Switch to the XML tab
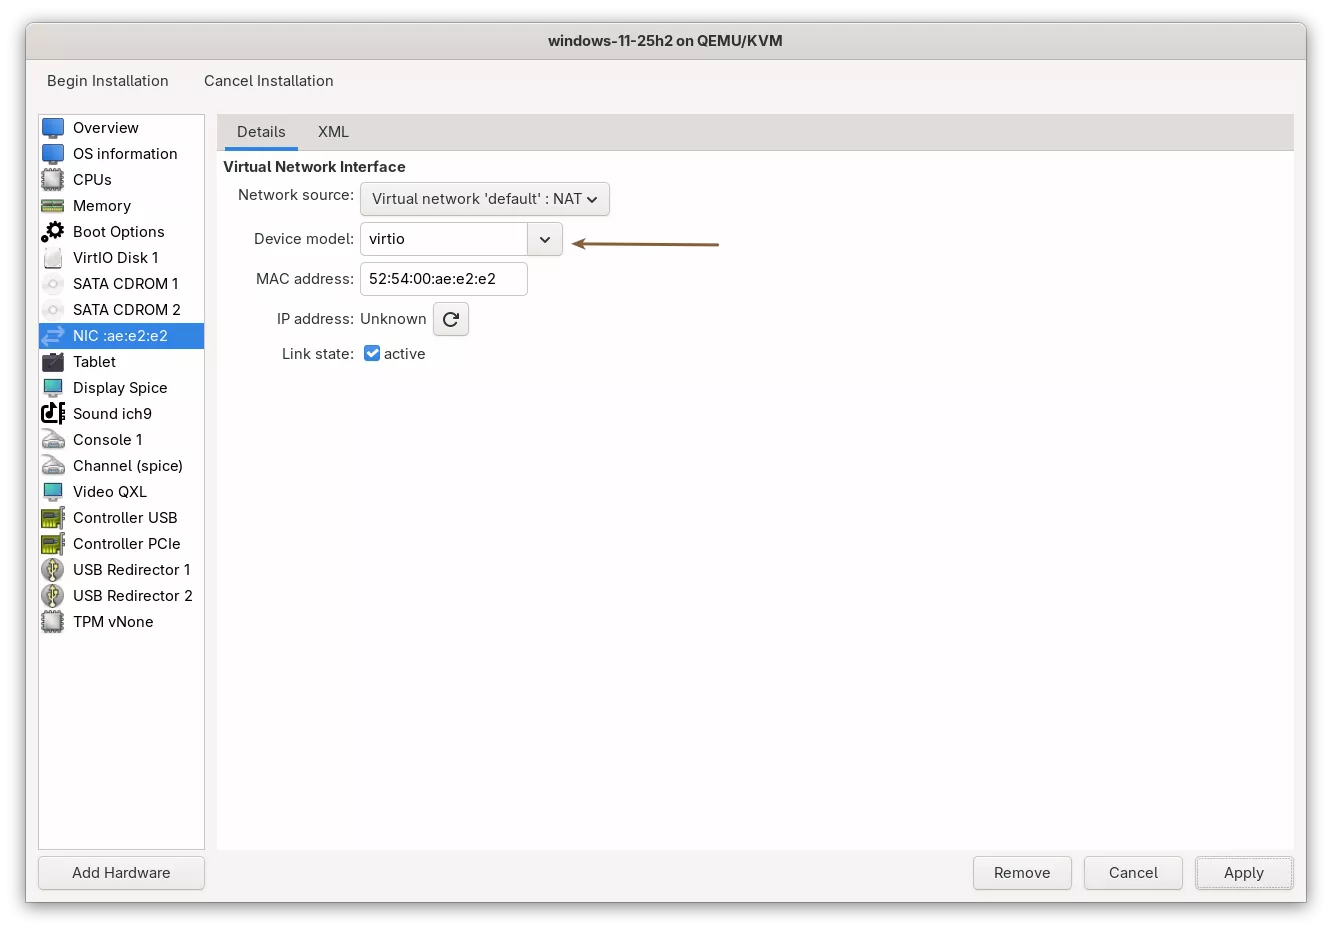 (x=333, y=131)
